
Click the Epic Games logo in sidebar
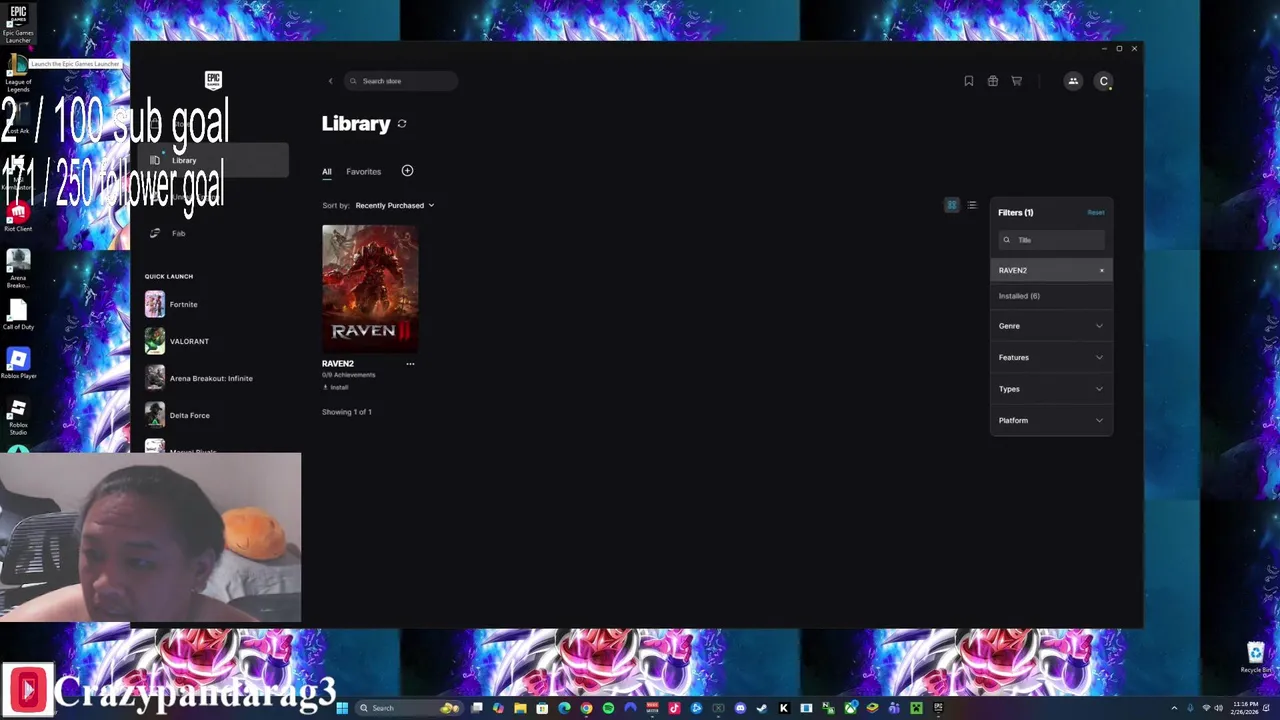[213, 80]
